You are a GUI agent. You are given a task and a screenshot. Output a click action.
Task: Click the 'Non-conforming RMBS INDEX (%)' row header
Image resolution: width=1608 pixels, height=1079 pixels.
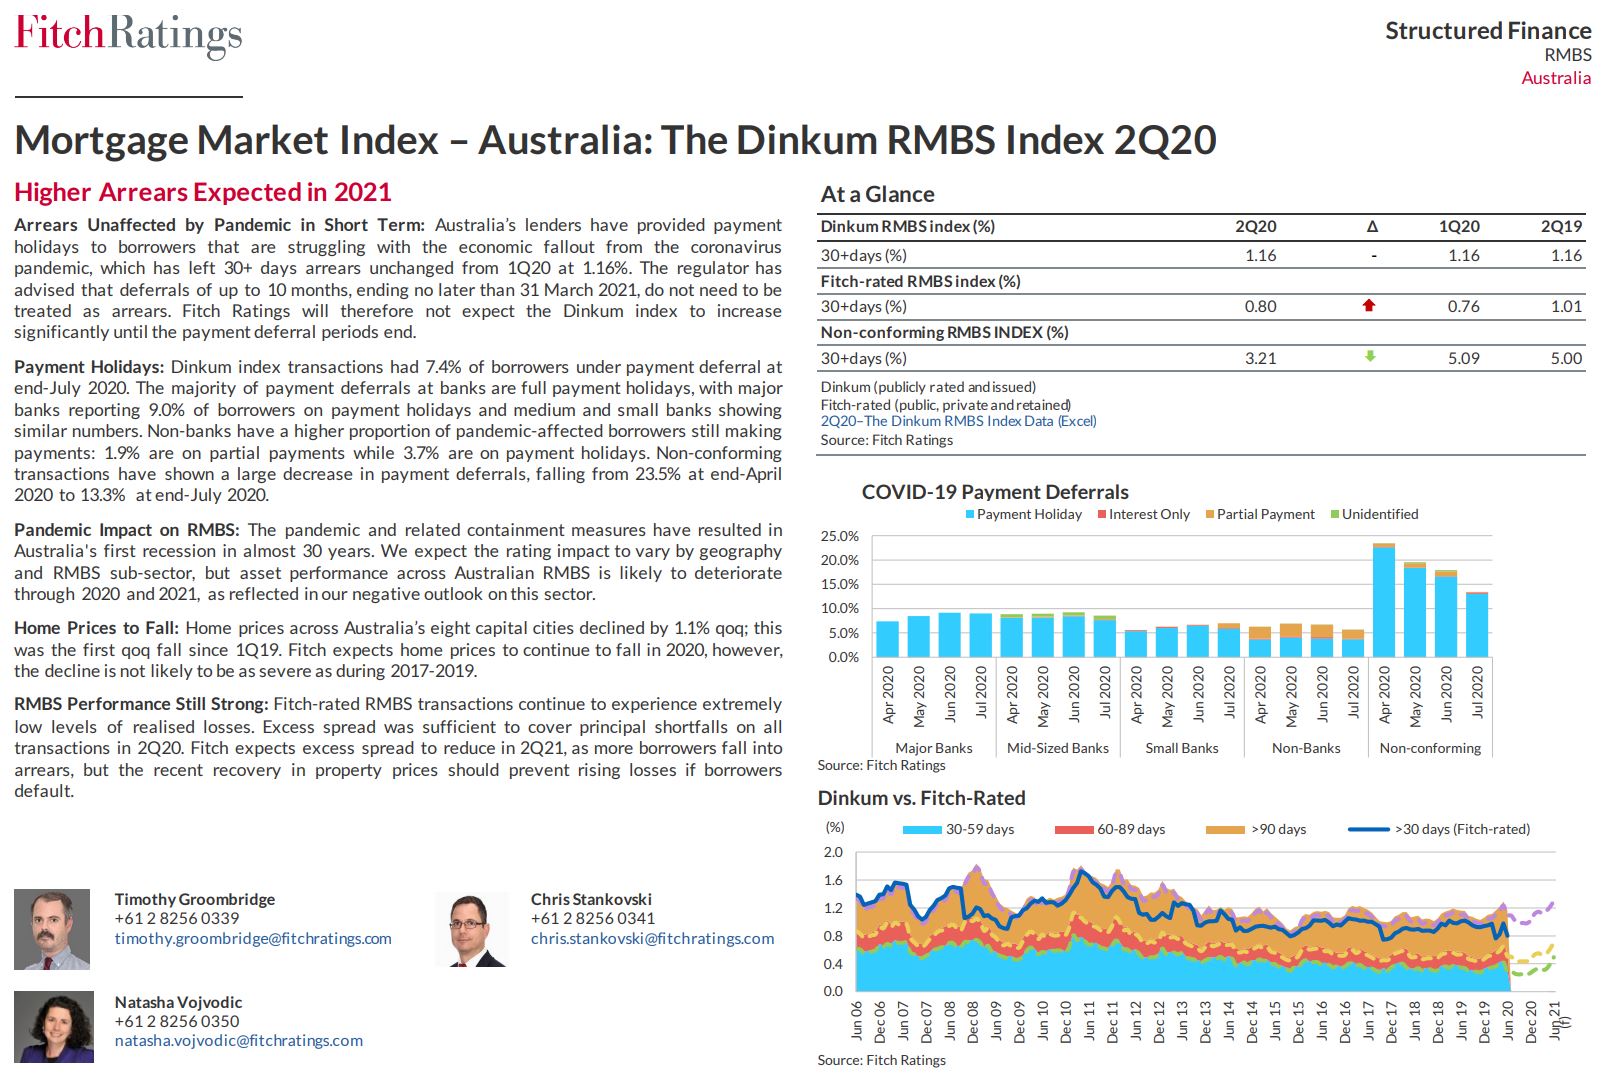tap(945, 332)
